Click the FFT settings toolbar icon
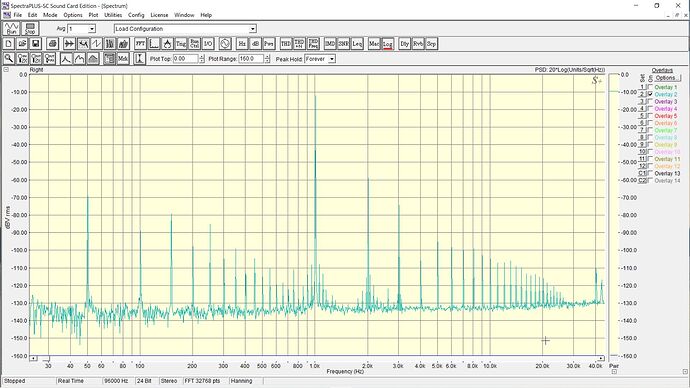The width and height of the screenshot is (690, 388). click(140, 44)
